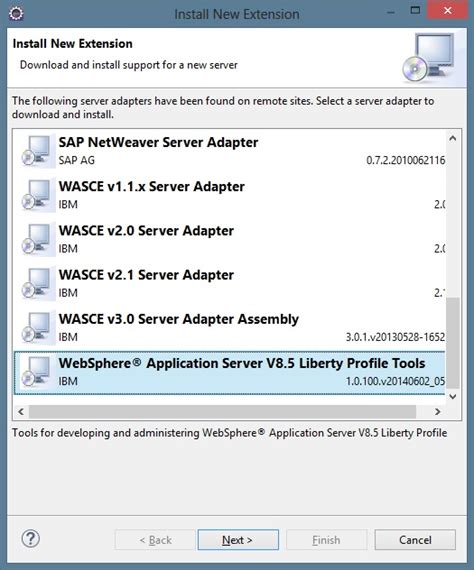Click version 0.7.2.2010062116 of SAP adapter
Viewport: 474px width, 570px height.
(x=405, y=160)
